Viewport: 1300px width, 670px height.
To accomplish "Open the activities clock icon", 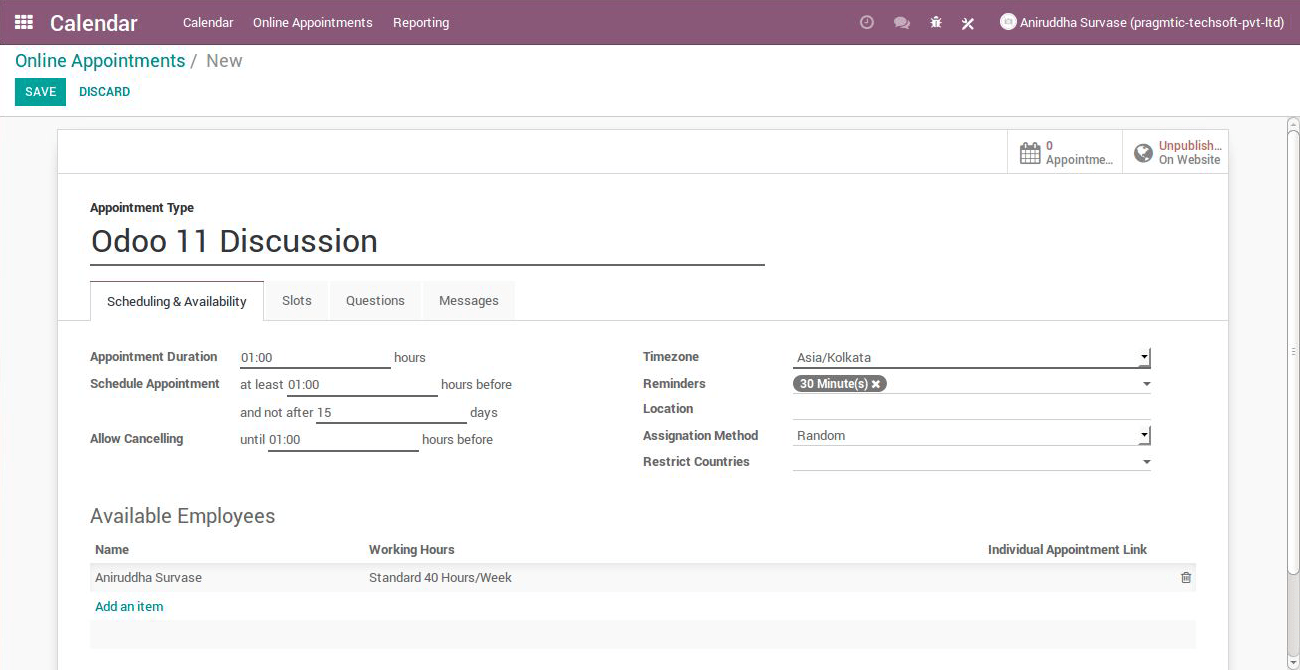I will [867, 22].
